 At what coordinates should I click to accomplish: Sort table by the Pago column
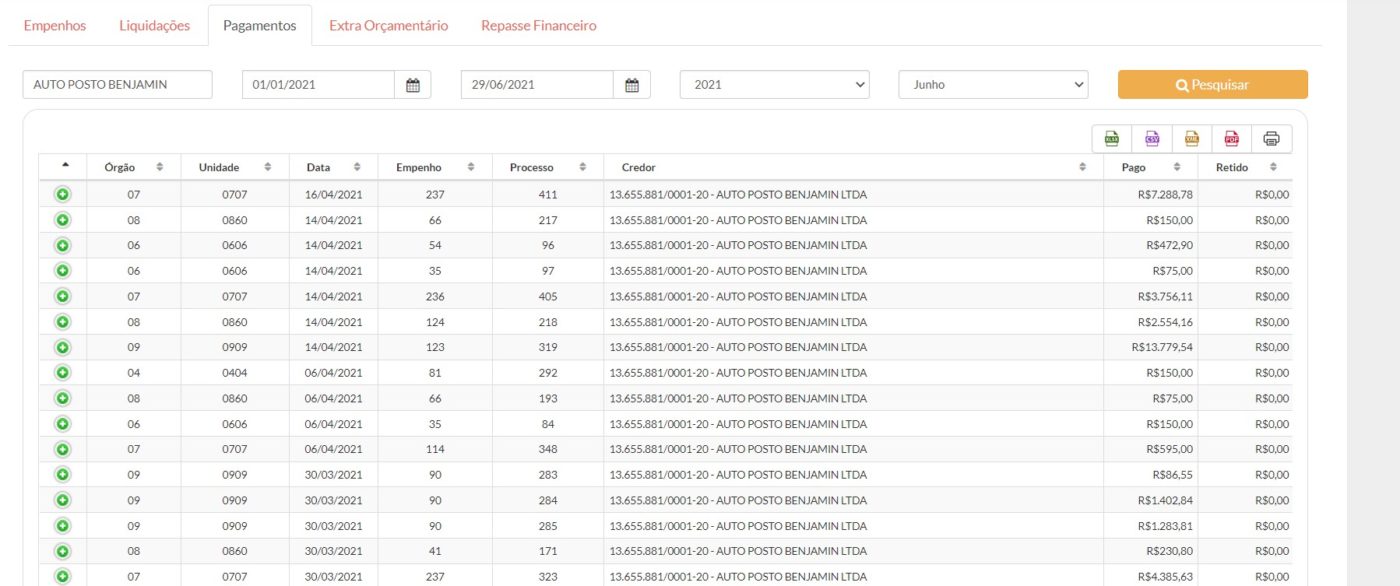pos(1151,167)
